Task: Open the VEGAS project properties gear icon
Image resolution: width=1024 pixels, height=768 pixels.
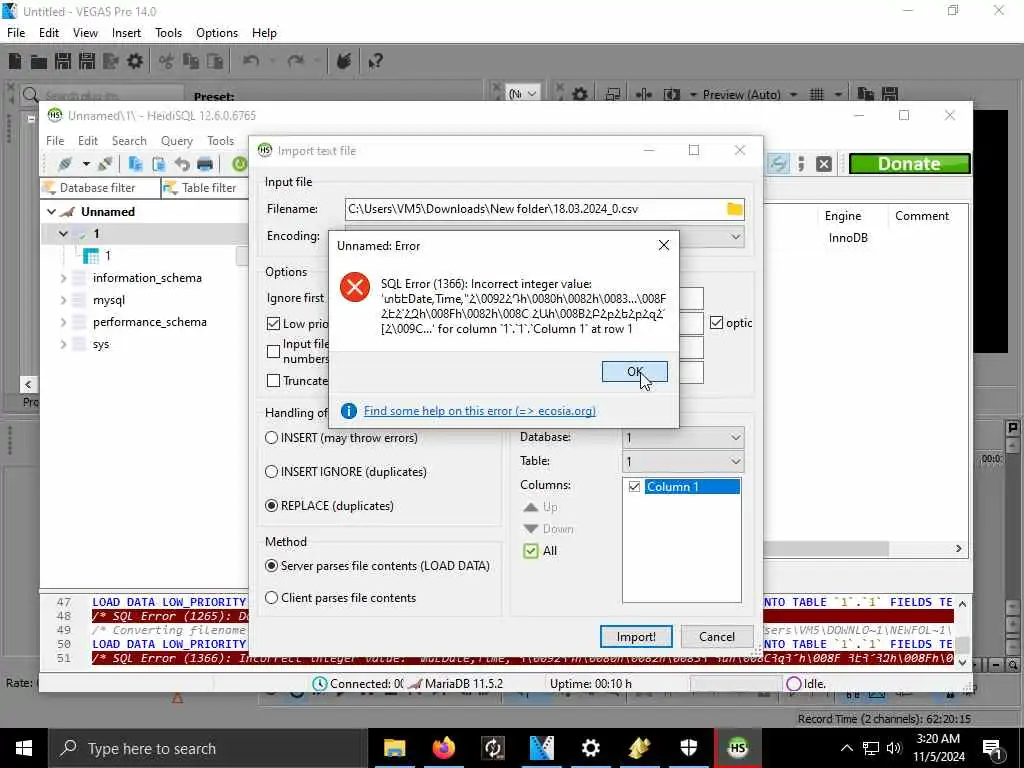Action: pos(135,61)
